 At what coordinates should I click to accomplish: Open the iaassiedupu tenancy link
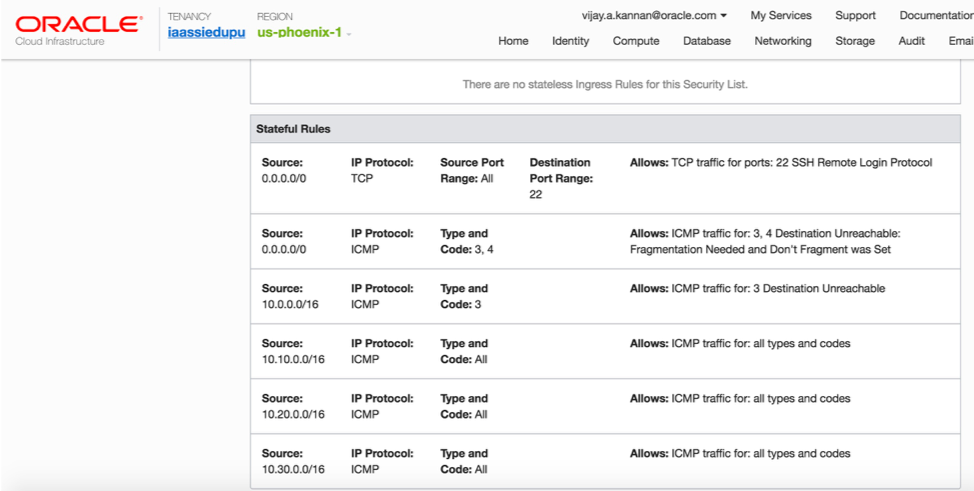206,33
